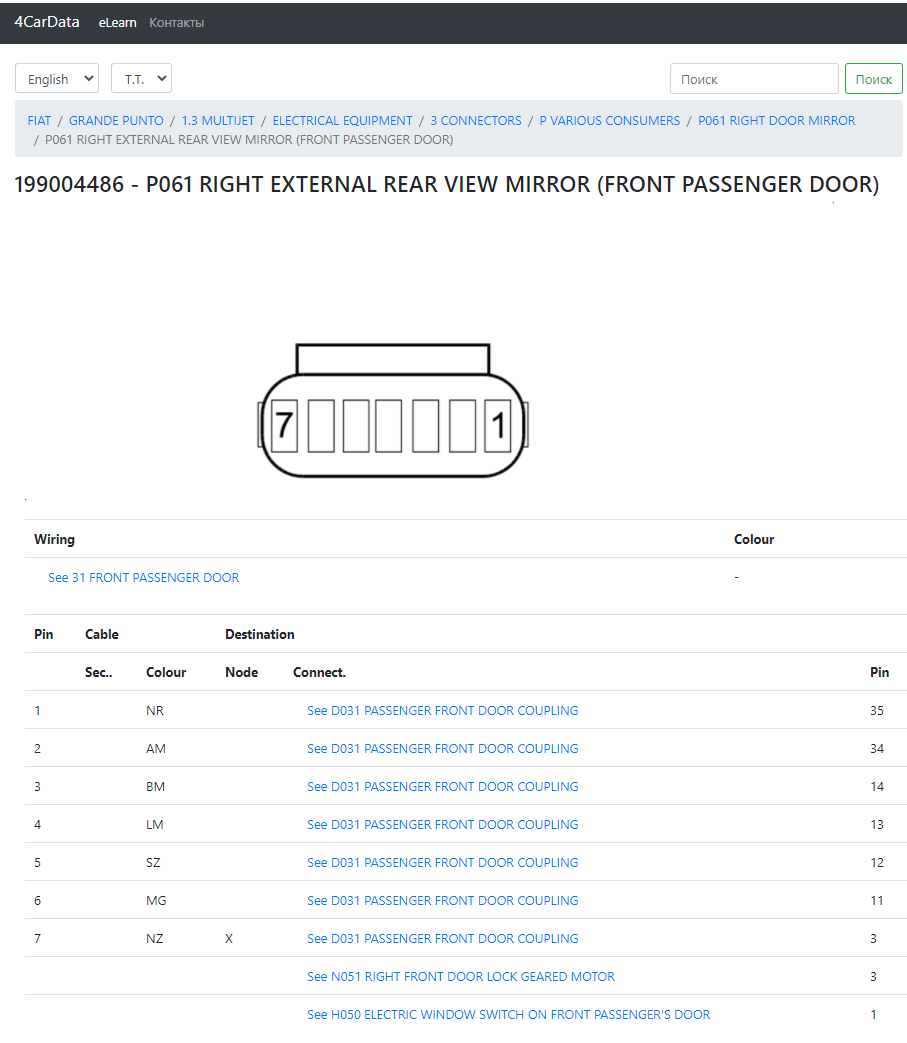Click the Connect. sub-header

[x=319, y=672]
